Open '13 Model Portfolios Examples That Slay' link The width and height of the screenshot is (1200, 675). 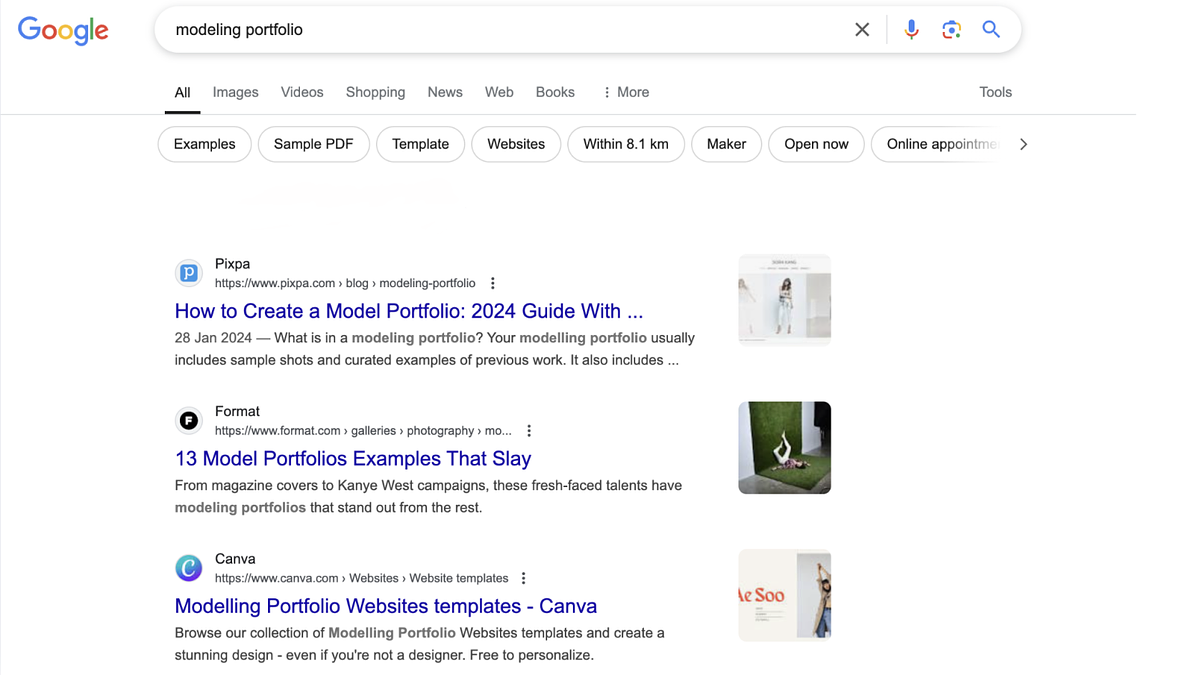(x=353, y=459)
